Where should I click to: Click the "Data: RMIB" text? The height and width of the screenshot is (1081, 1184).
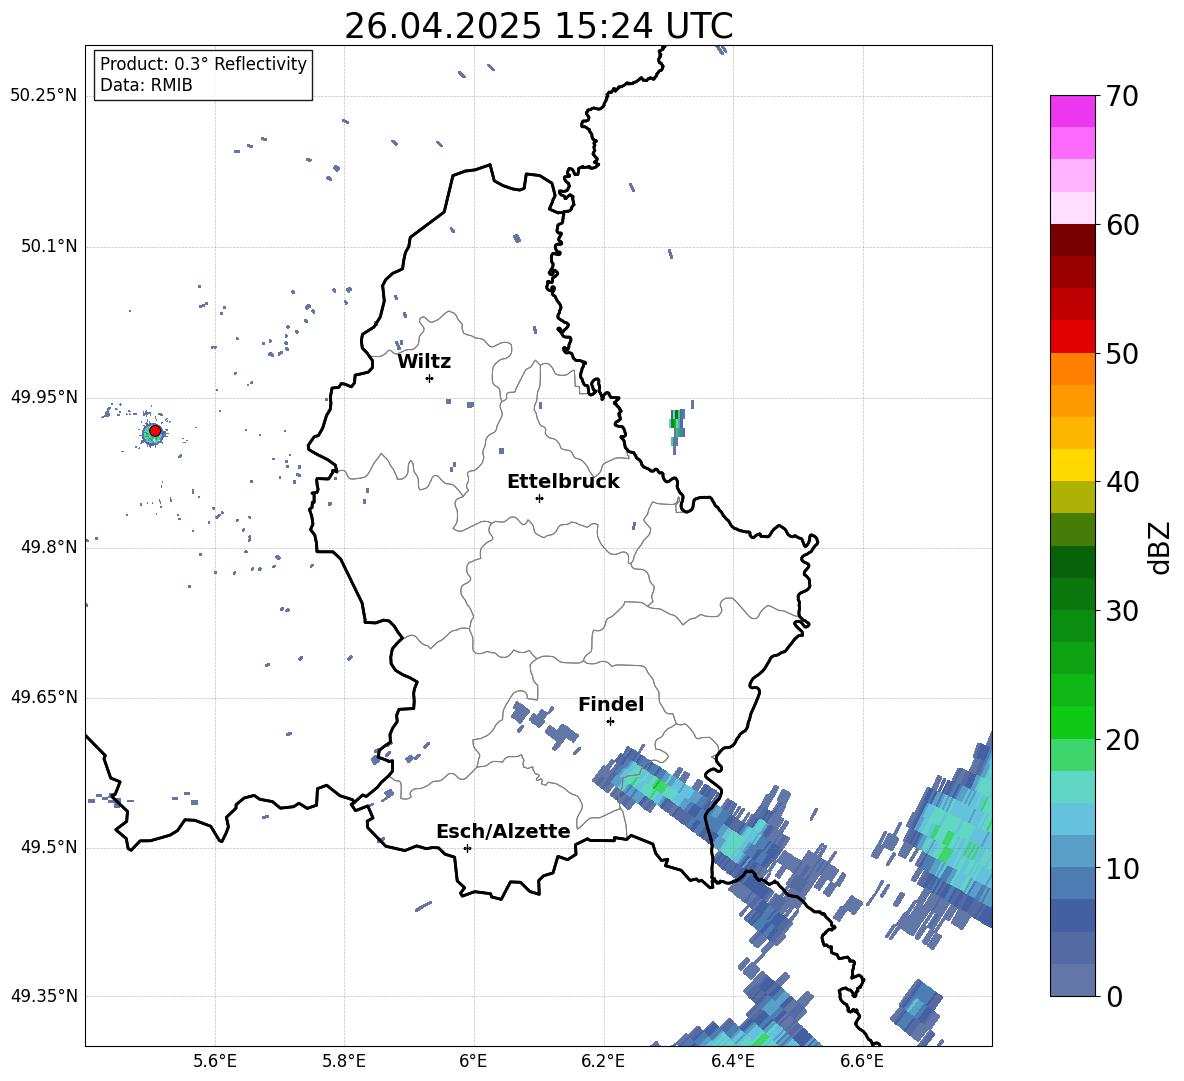click(146, 85)
